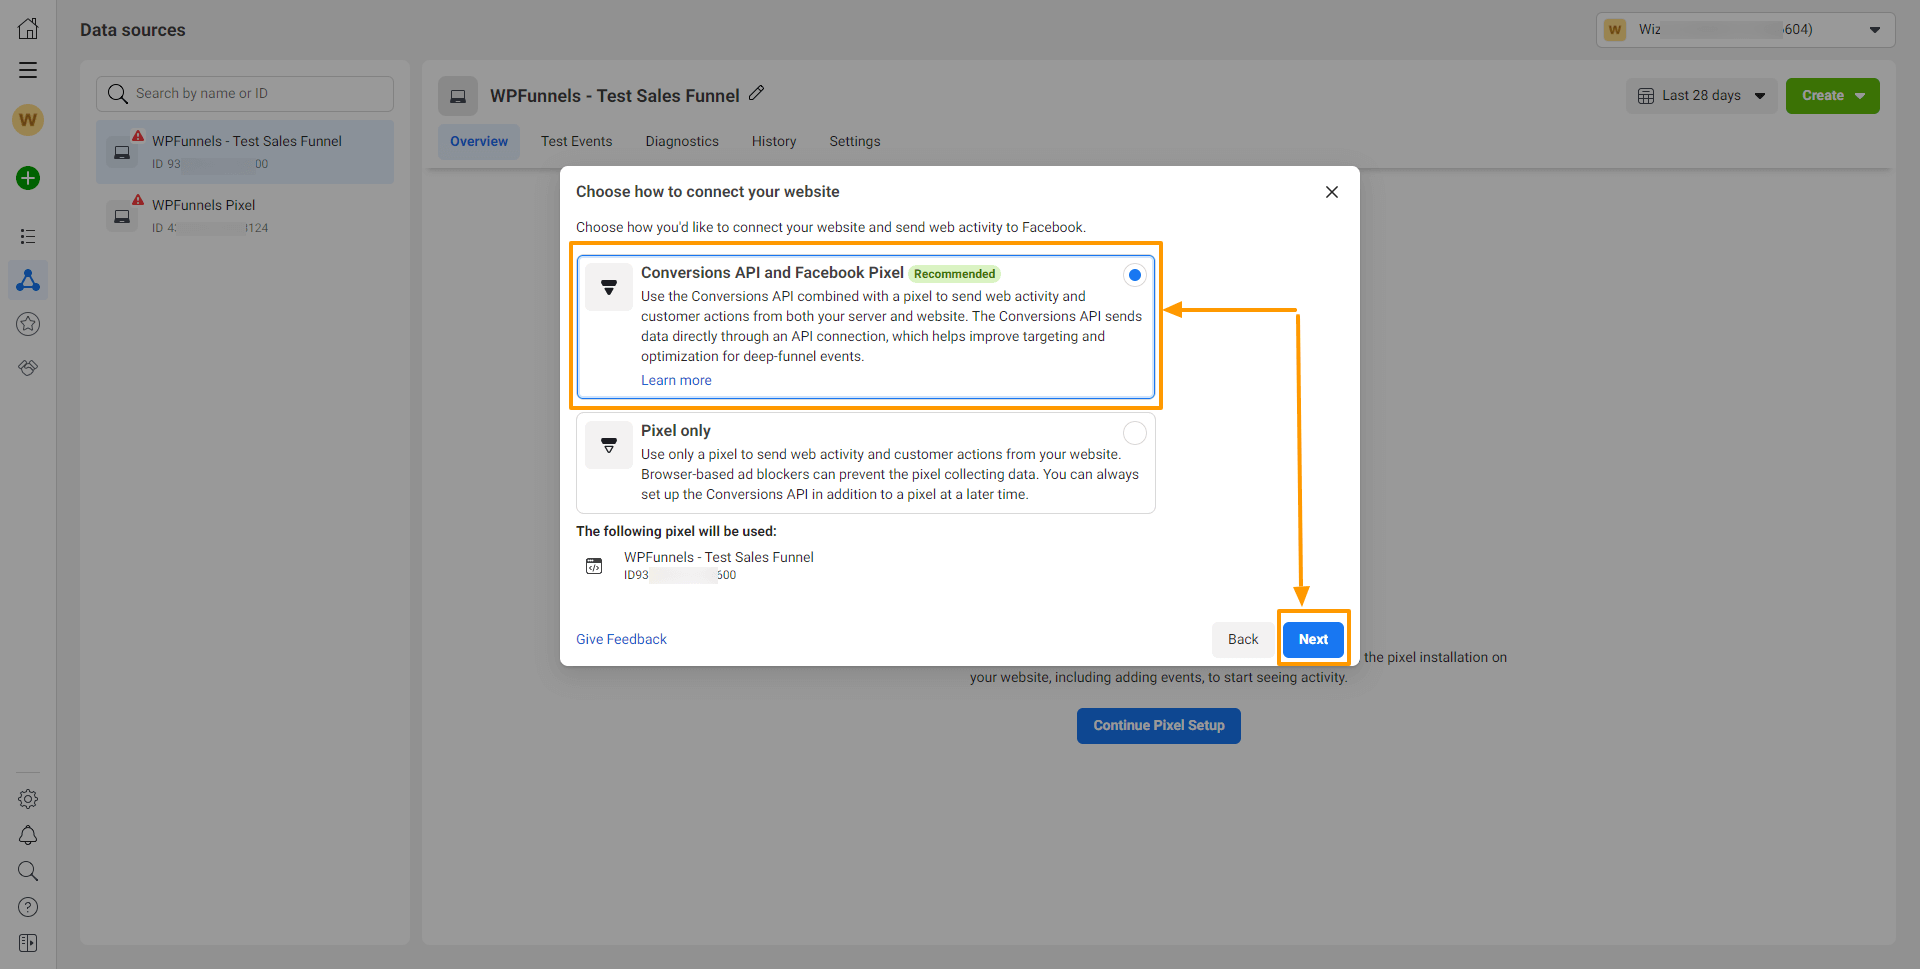
Task: Select WPFunnels - Test Sales Funnel data source
Action: point(245,152)
